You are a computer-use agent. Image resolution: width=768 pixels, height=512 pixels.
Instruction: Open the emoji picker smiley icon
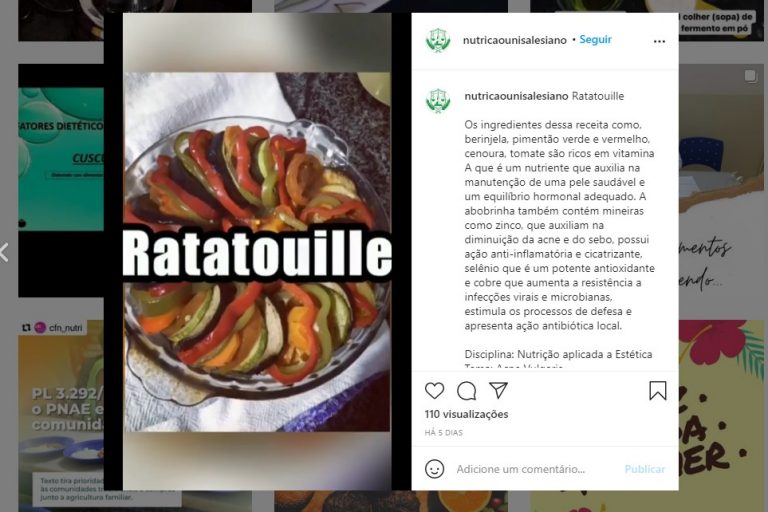click(x=434, y=469)
